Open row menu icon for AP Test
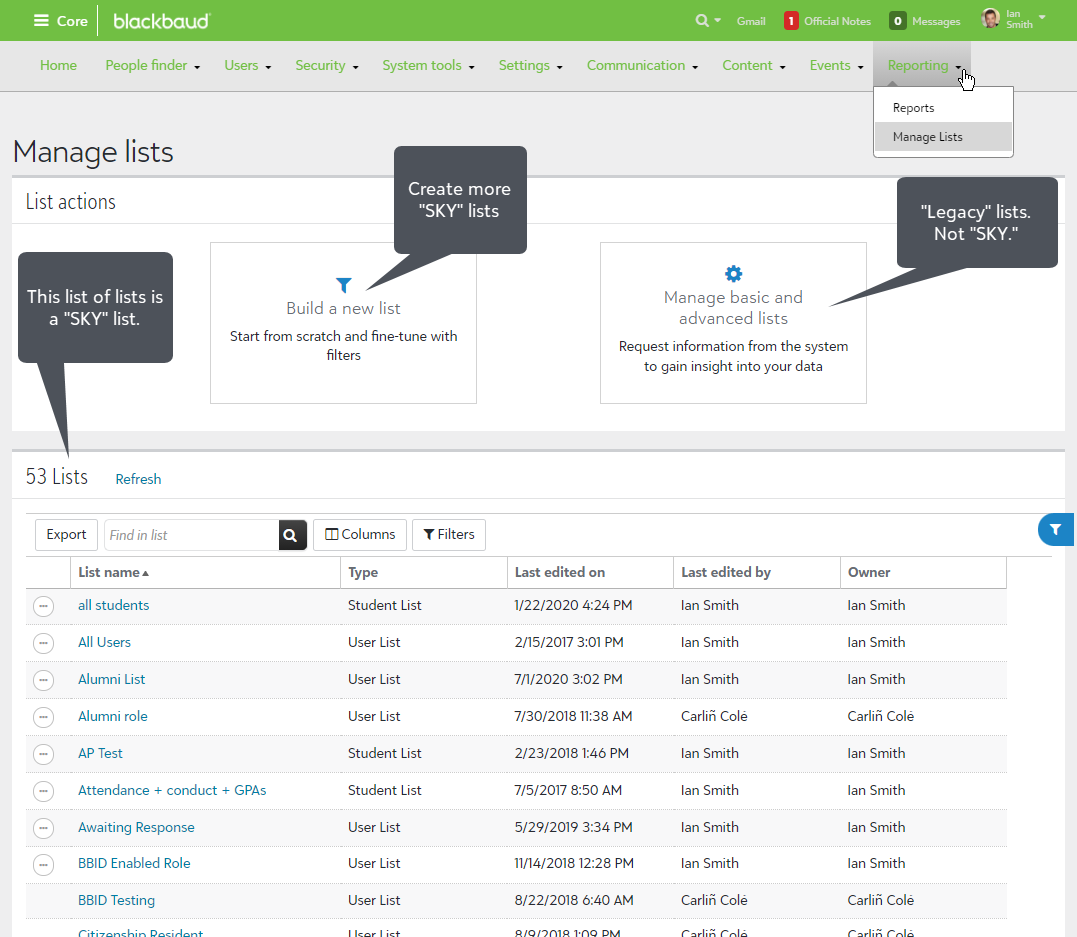 click(x=43, y=754)
